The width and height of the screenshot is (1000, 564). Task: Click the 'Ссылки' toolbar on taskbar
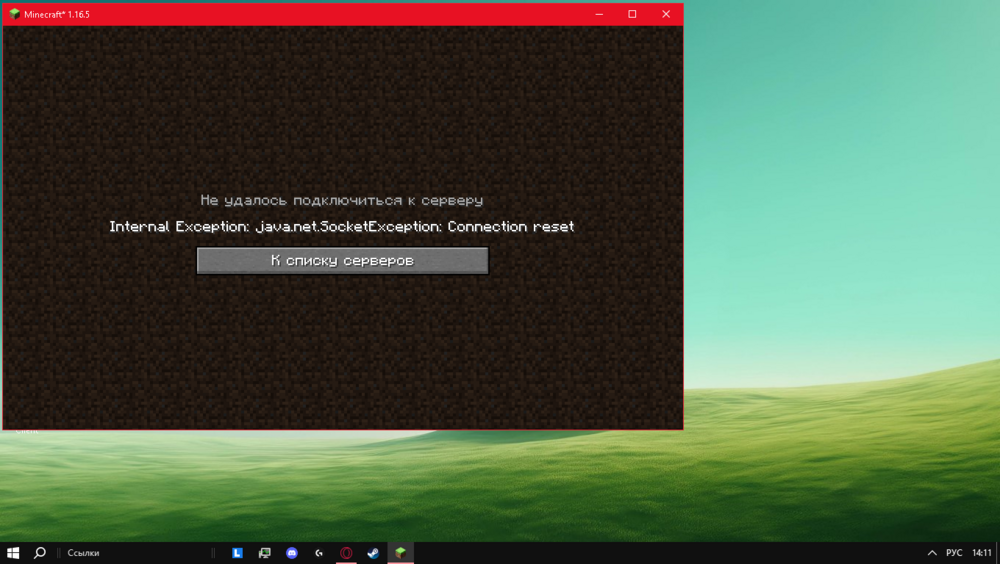click(x=83, y=552)
